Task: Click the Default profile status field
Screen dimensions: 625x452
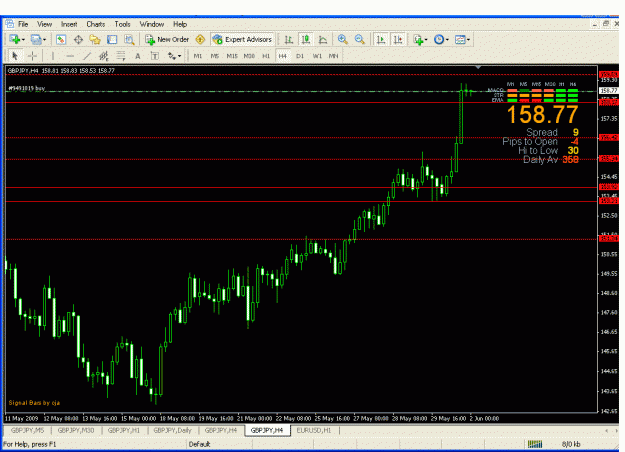Action: [199, 444]
